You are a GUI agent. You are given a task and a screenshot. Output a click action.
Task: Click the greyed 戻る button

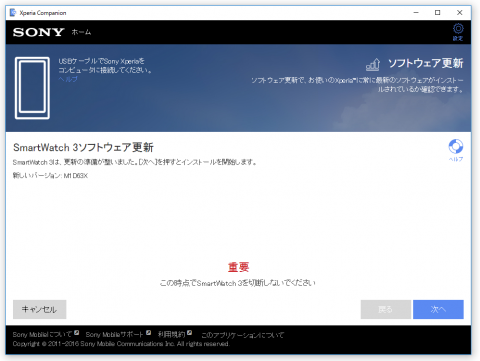point(386,309)
